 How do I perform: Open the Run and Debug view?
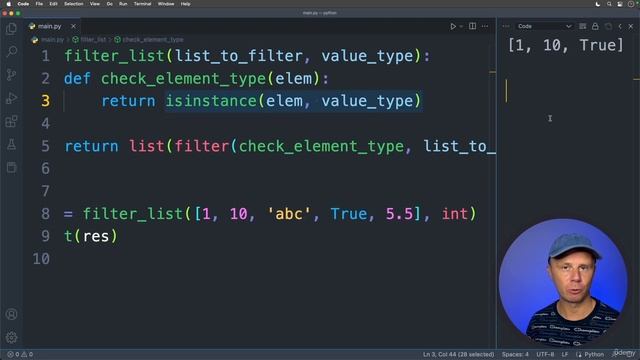click(x=11, y=98)
